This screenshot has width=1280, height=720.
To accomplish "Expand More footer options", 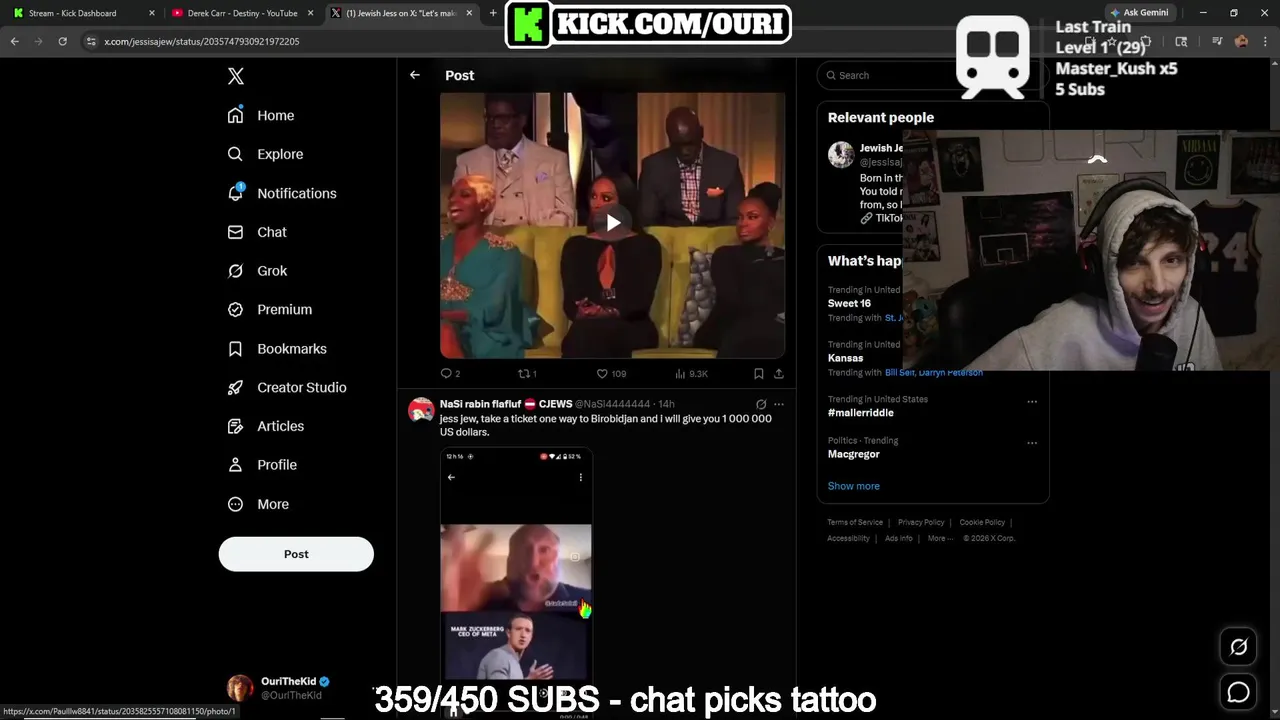I will pos(939,538).
